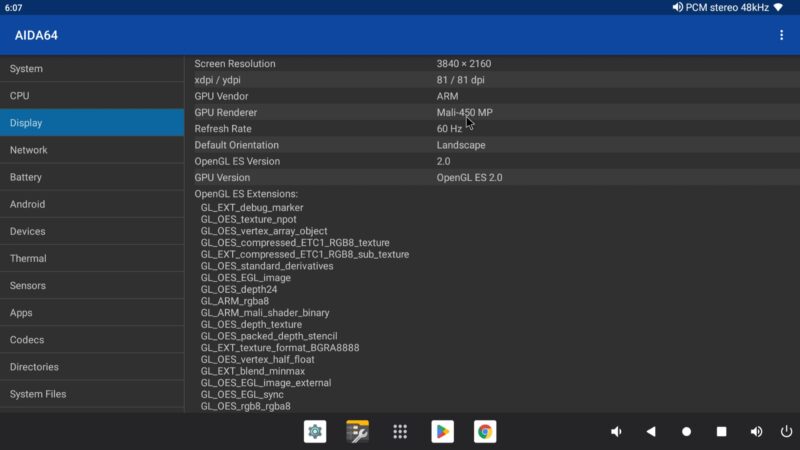
Task: Select the OpenGL ES Version label
Action: (x=237, y=161)
